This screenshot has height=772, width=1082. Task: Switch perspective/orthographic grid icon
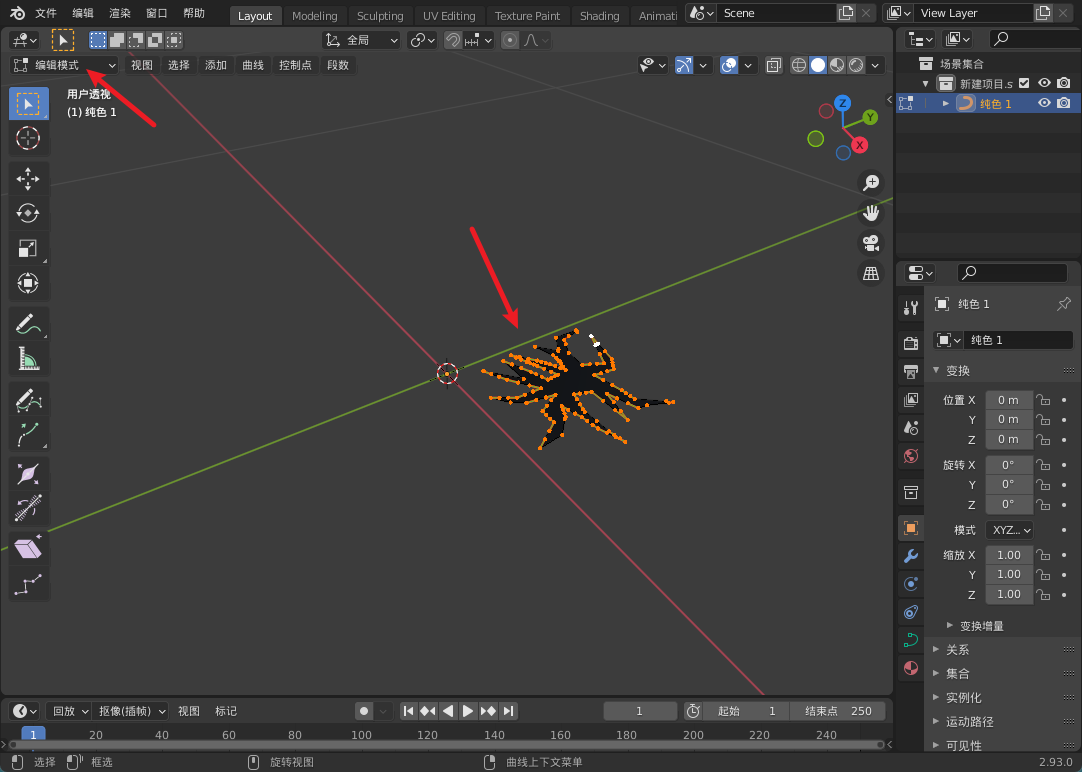pyautogui.click(x=871, y=274)
